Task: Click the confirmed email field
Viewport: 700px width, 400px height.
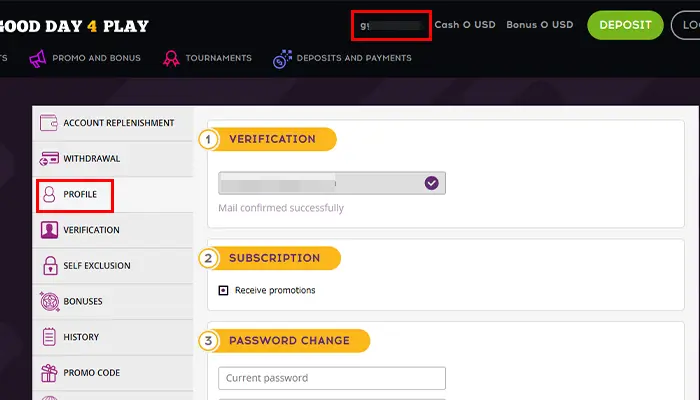Action: coord(320,183)
